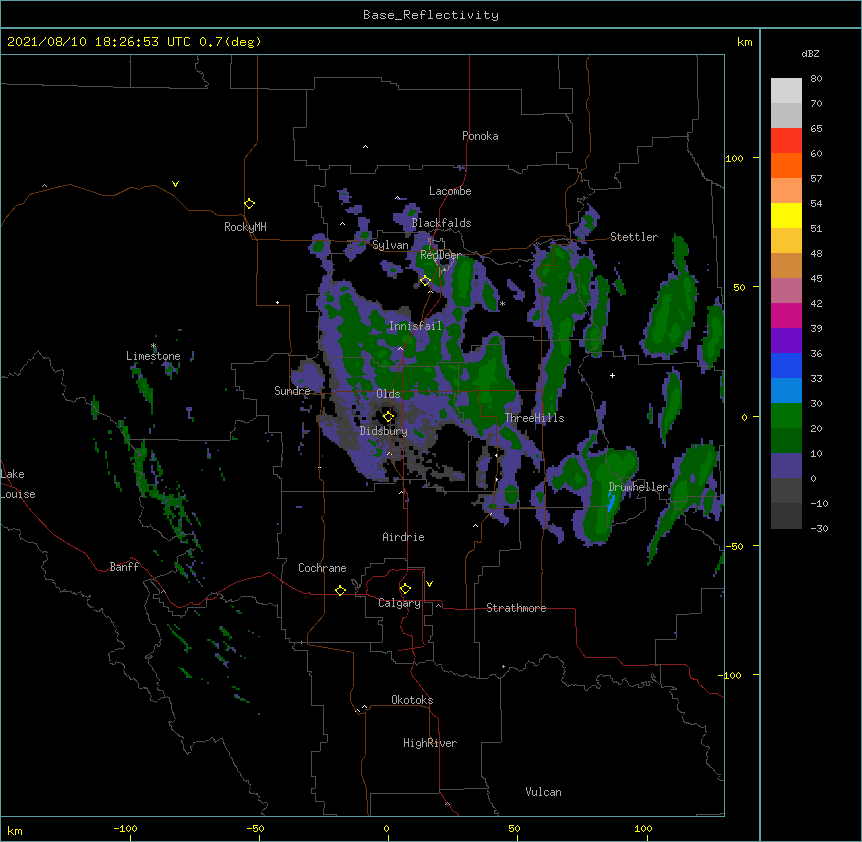The width and height of the screenshot is (862, 842).
Task: Click the Vulcan town label
Action: pos(543,792)
